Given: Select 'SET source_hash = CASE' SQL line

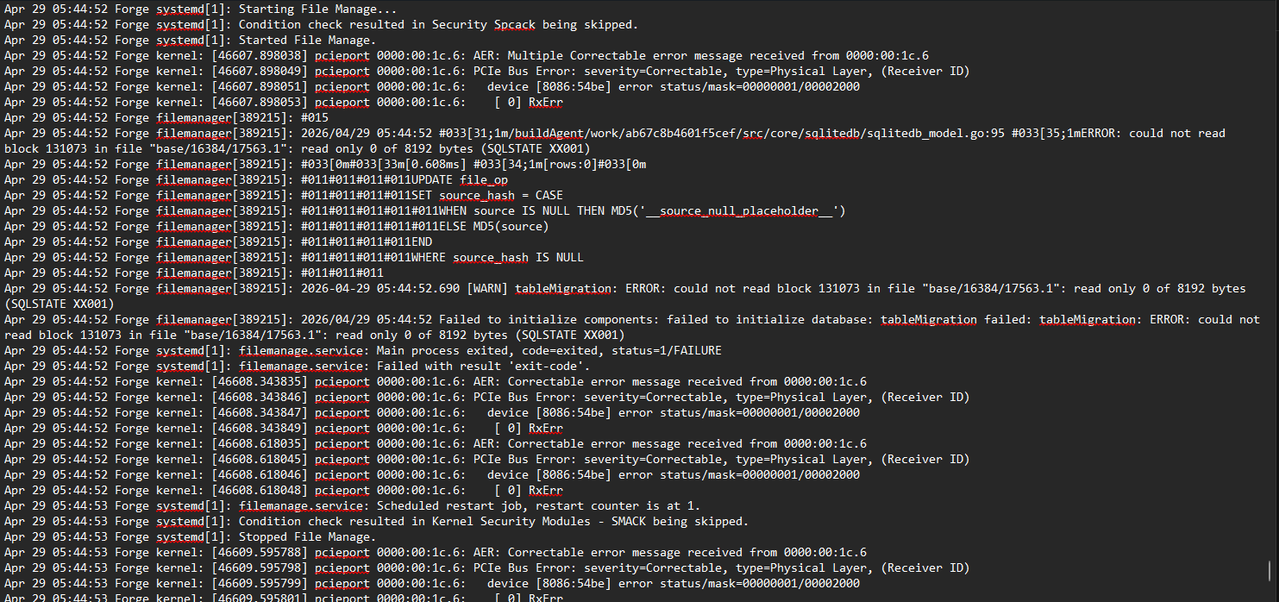Looking at the screenshot, I should tap(487, 195).
